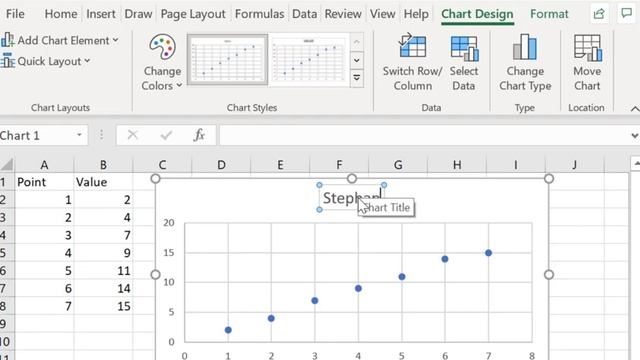Confirm entry with the checkmark icon
The width and height of the screenshot is (640, 360).
click(166, 135)
